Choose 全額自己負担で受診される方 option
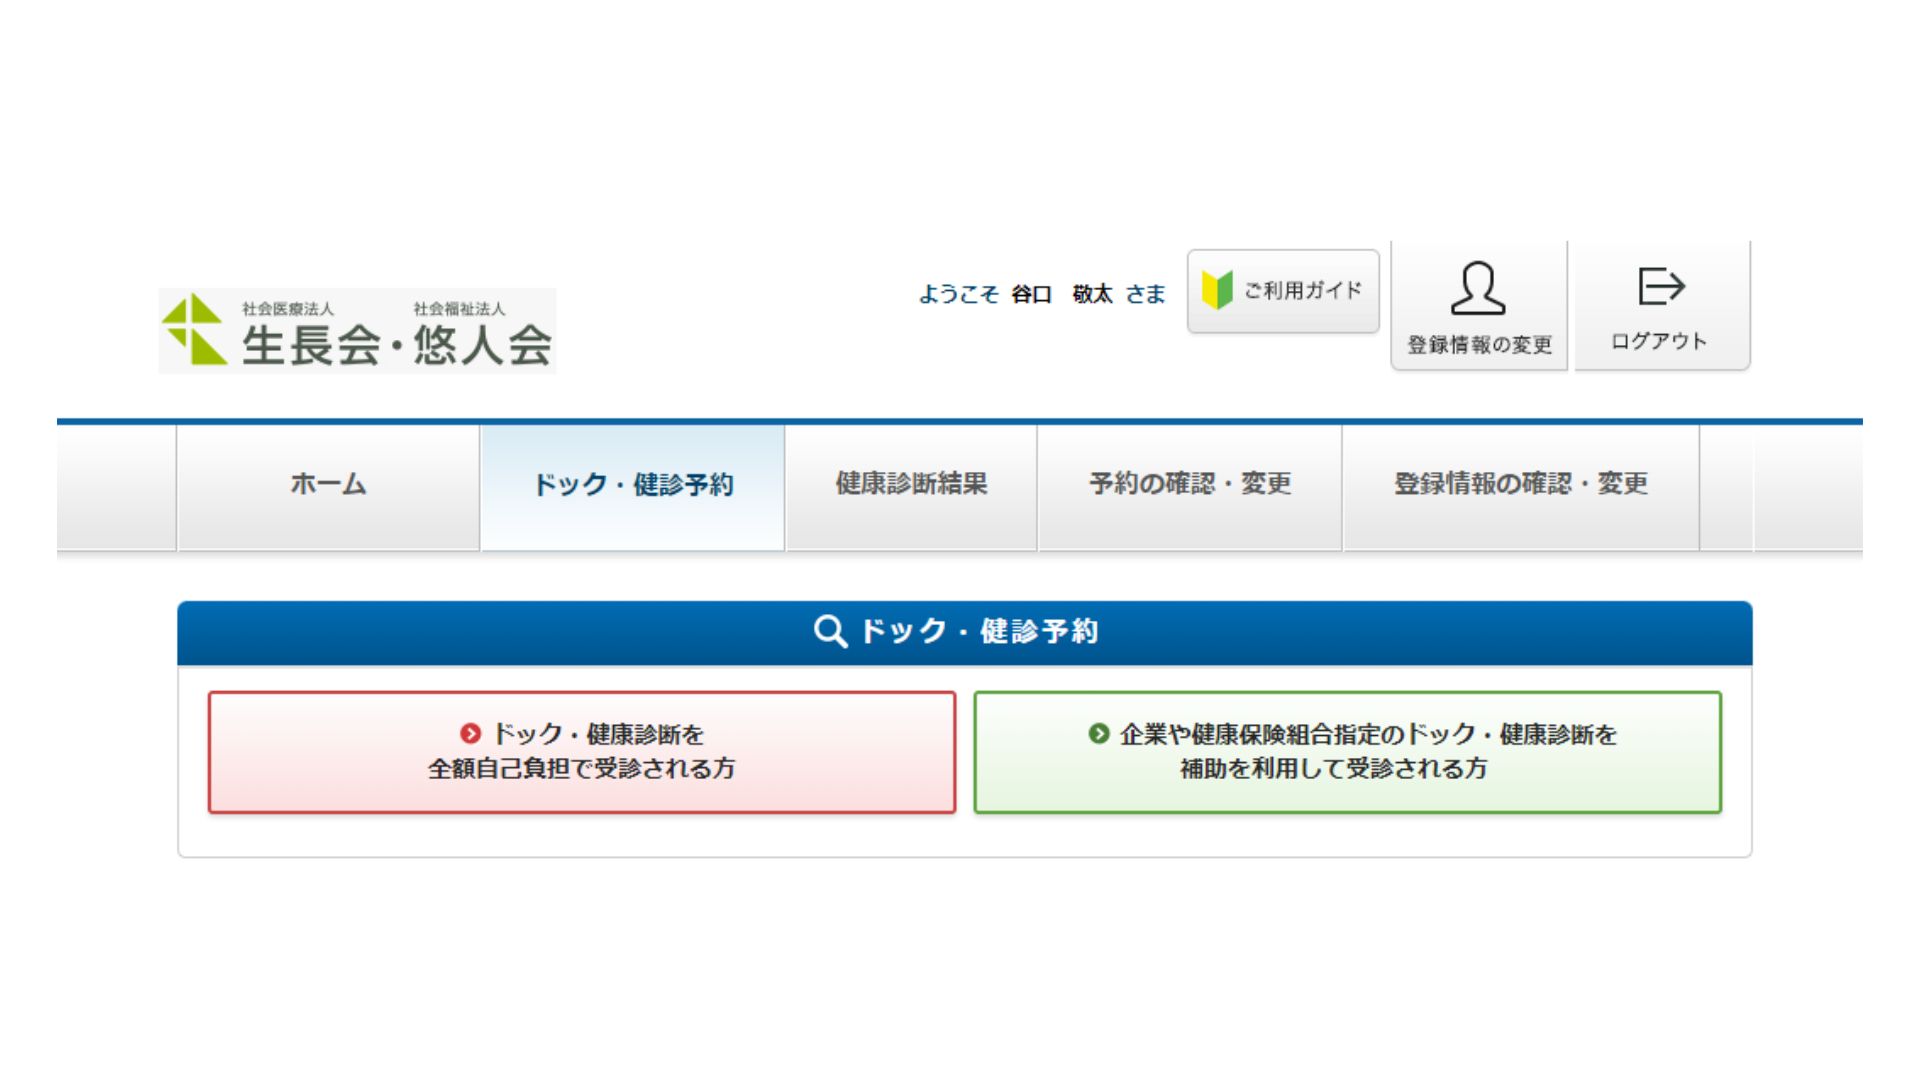The width and height of the screenshot is (1920, 1080). tap(582, 768)
